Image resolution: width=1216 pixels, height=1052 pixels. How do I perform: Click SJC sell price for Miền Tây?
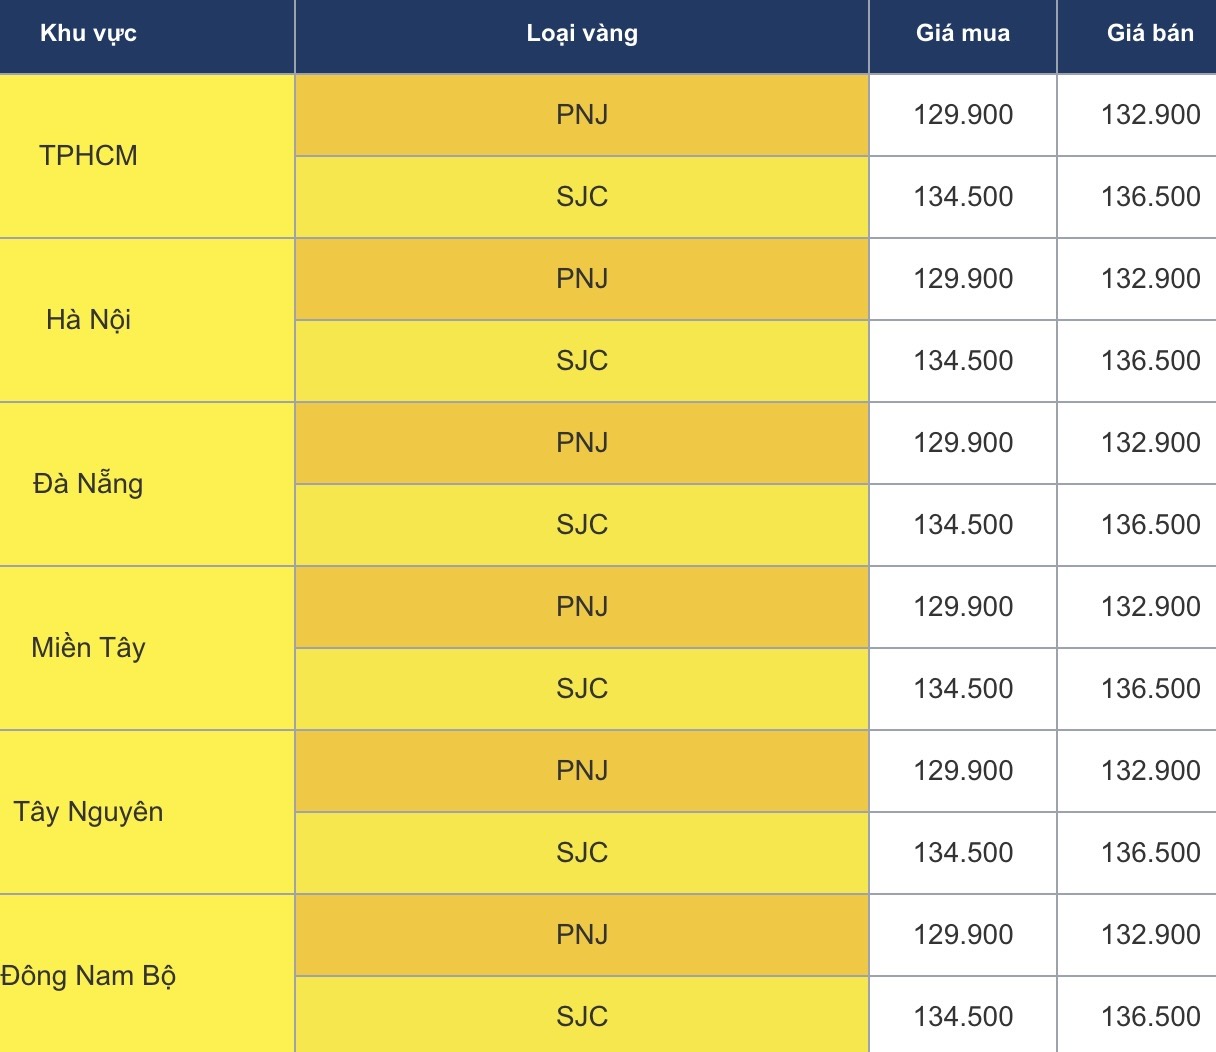tap(1150, 689)
